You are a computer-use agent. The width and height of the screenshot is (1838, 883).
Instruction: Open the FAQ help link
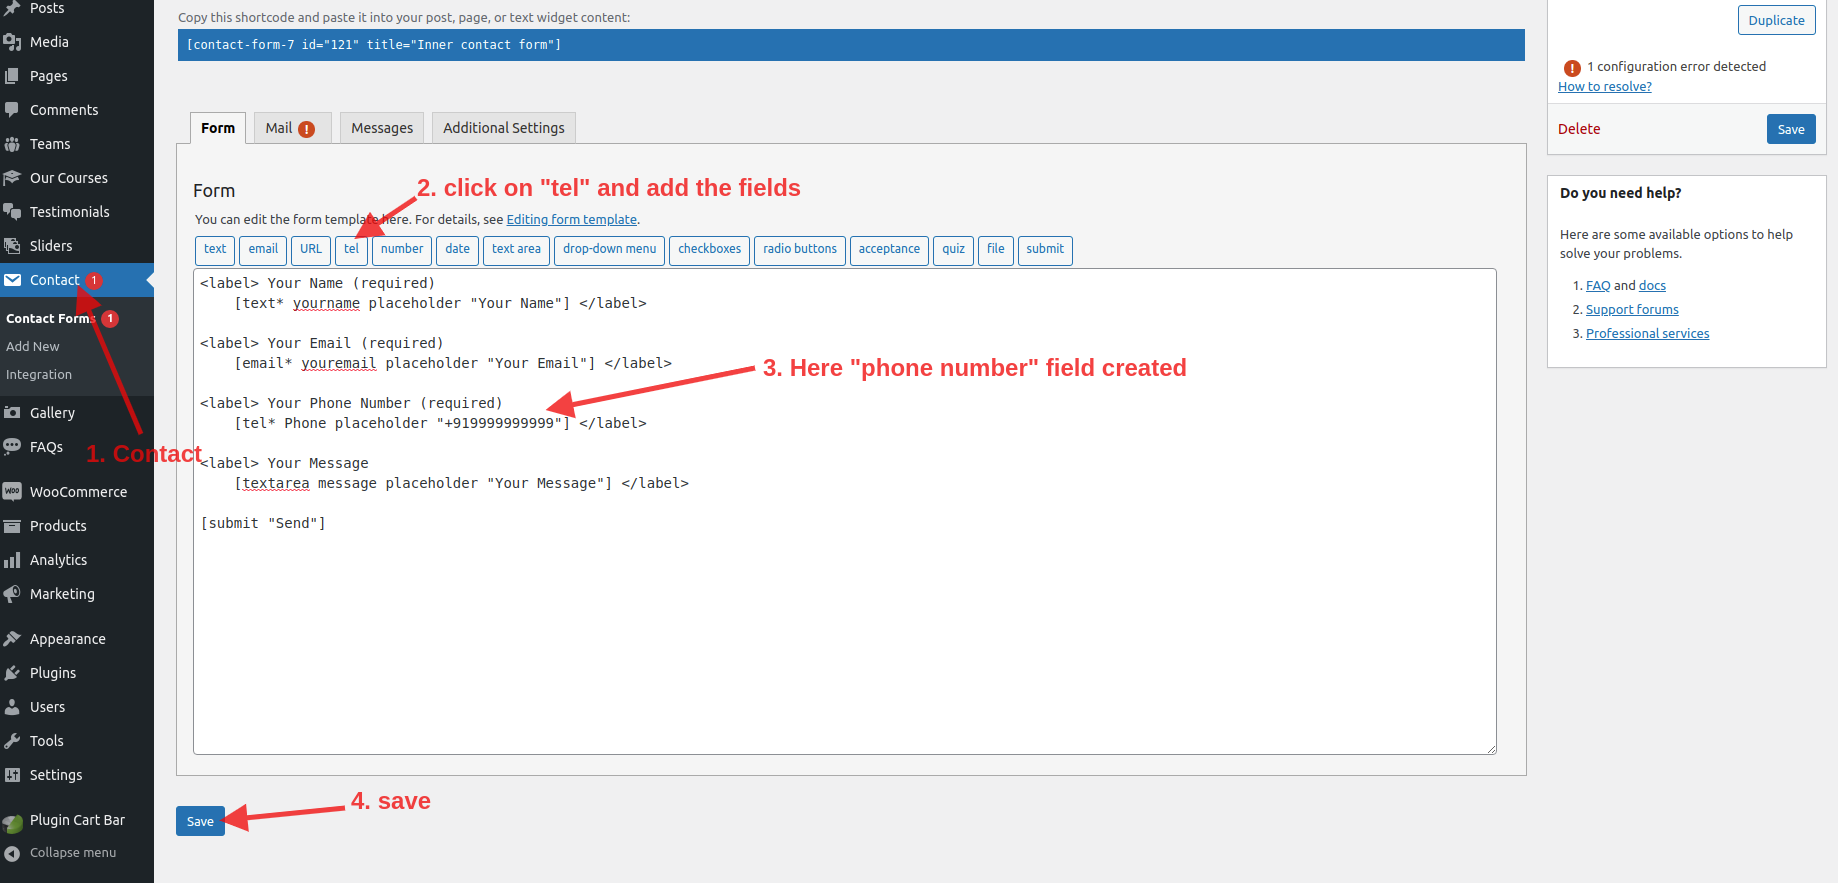(1598, 286)
